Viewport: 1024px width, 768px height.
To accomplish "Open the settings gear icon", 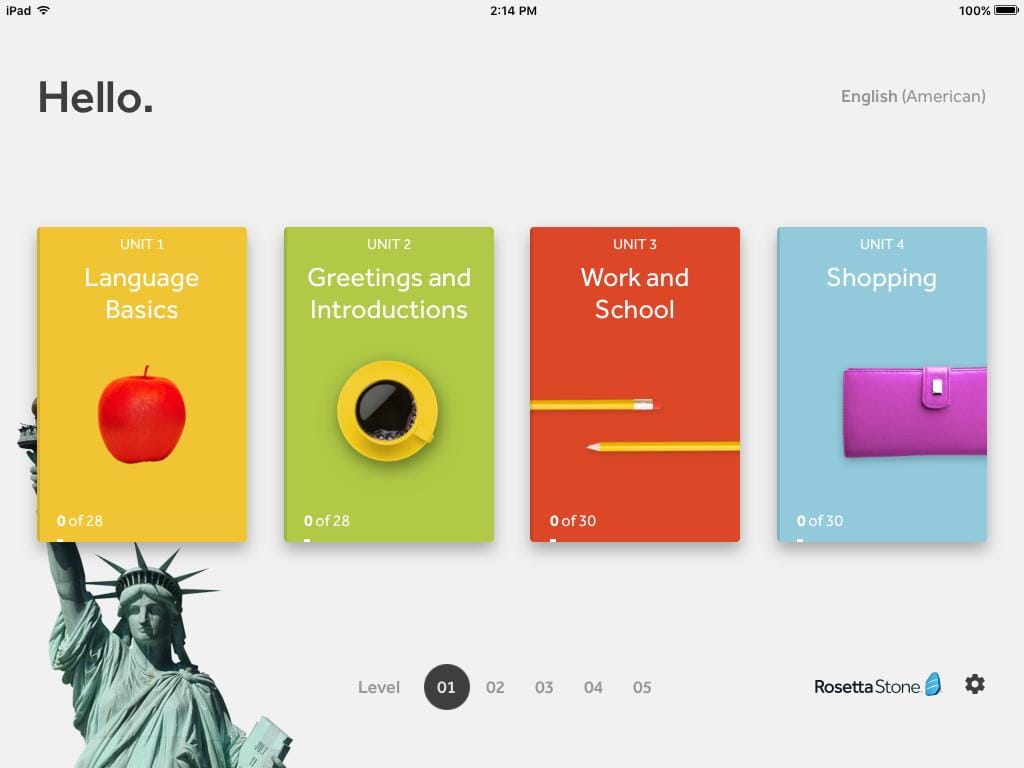I will 974,684.
